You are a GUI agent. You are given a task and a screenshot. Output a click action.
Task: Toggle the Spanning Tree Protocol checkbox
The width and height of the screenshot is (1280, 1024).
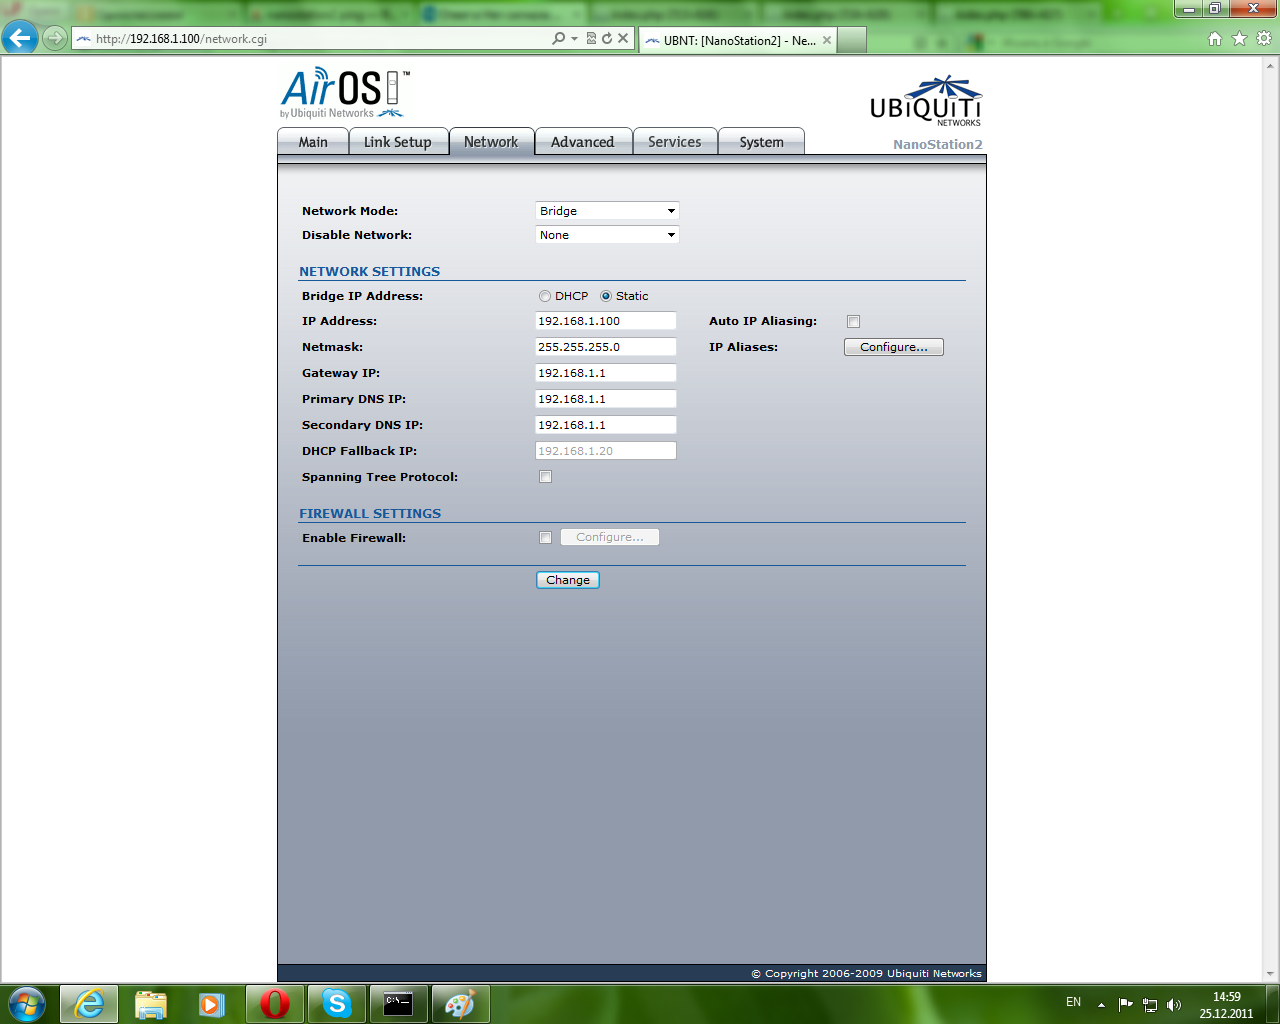coord(545,476)
